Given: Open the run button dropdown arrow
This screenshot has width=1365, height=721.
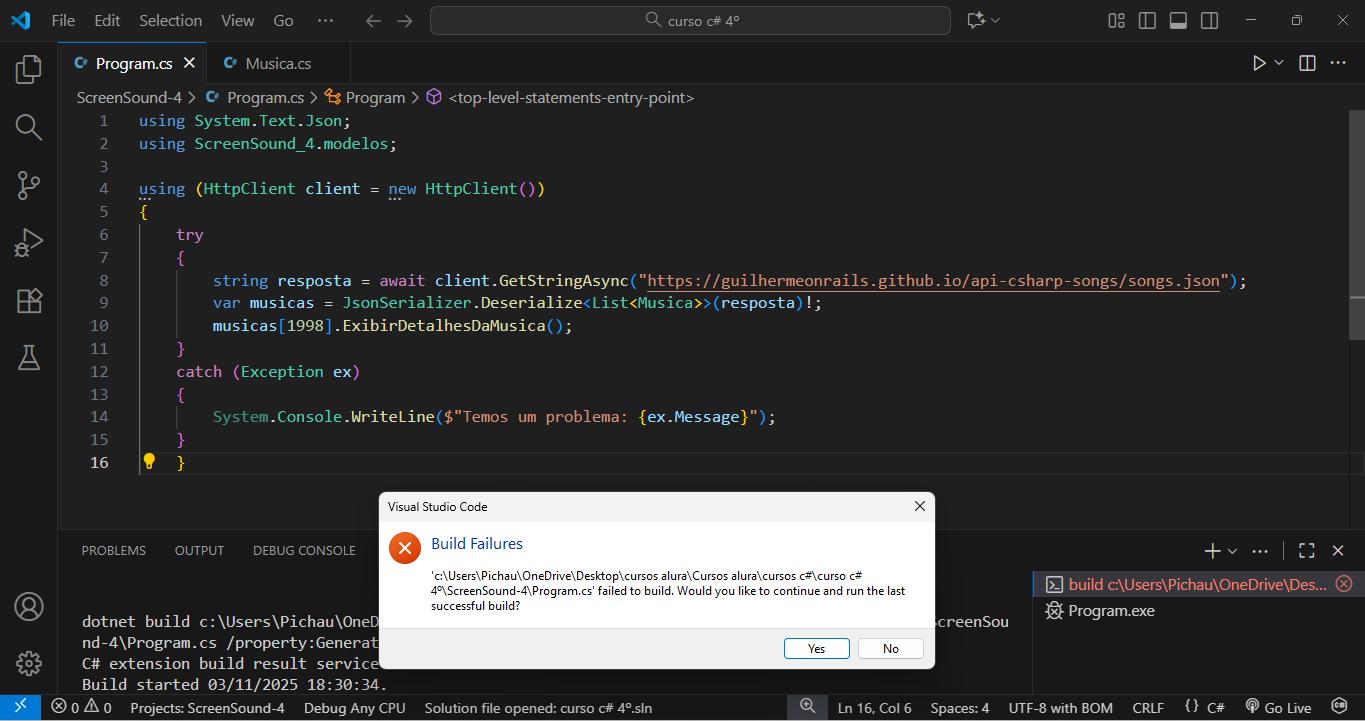Looking at the screenshot, I should pos(1279,63).
